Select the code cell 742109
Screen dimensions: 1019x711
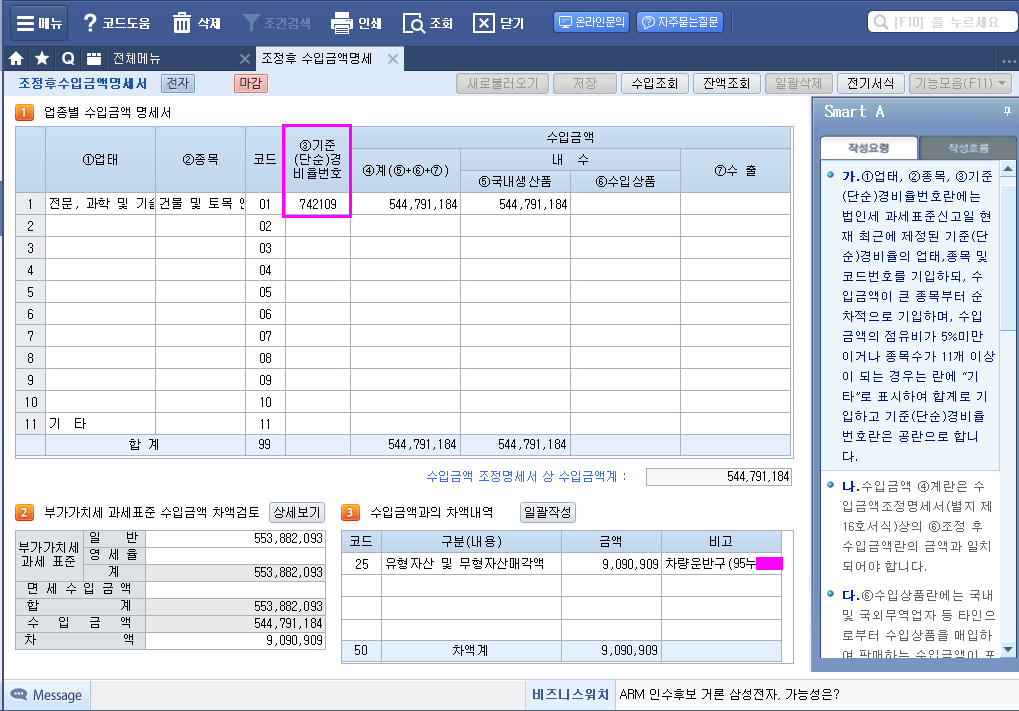(318, 205)
